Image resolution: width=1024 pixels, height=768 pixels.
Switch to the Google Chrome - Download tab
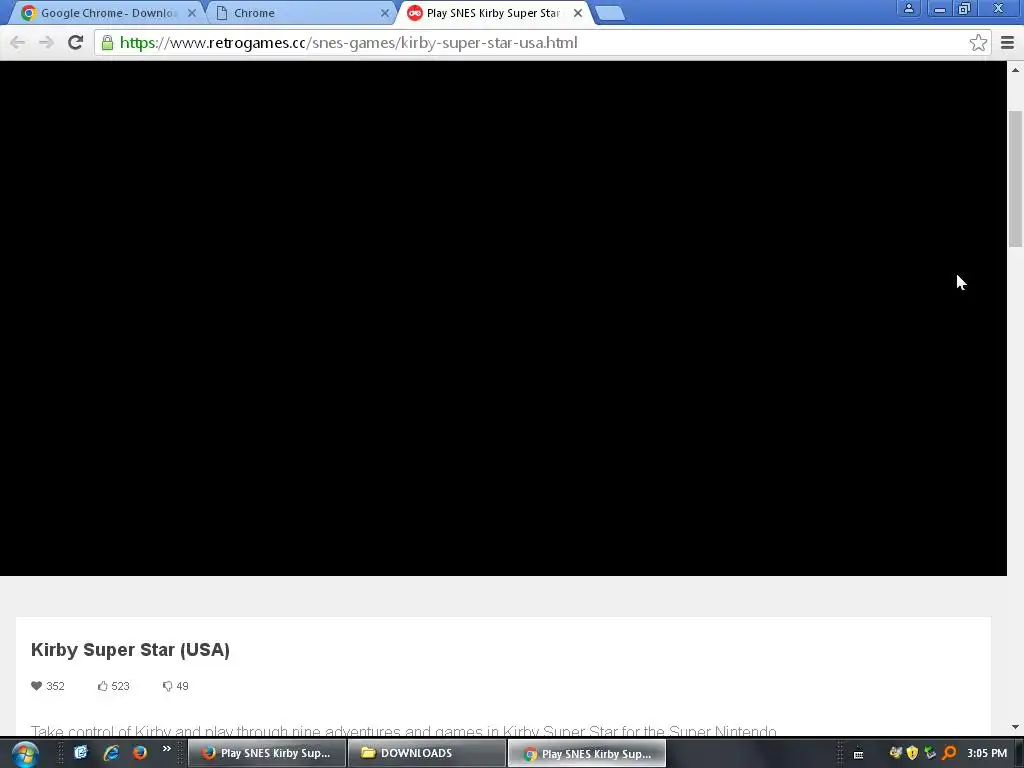[108, 13]
